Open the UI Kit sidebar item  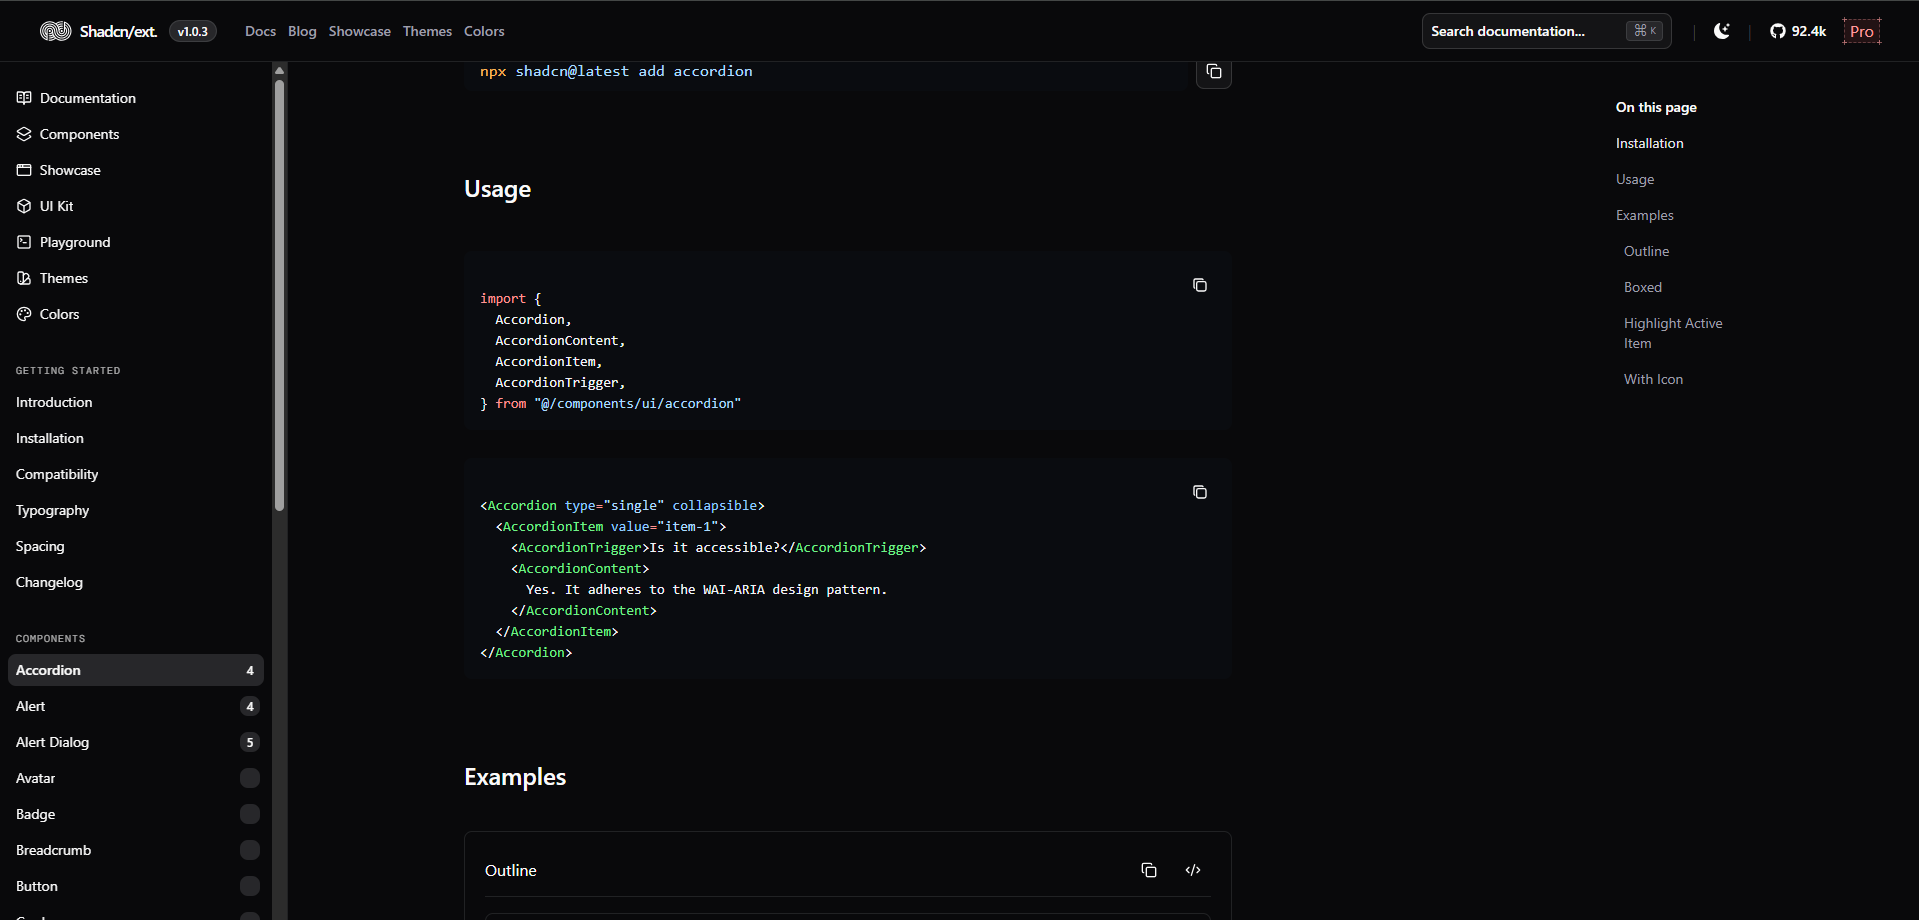56,206
